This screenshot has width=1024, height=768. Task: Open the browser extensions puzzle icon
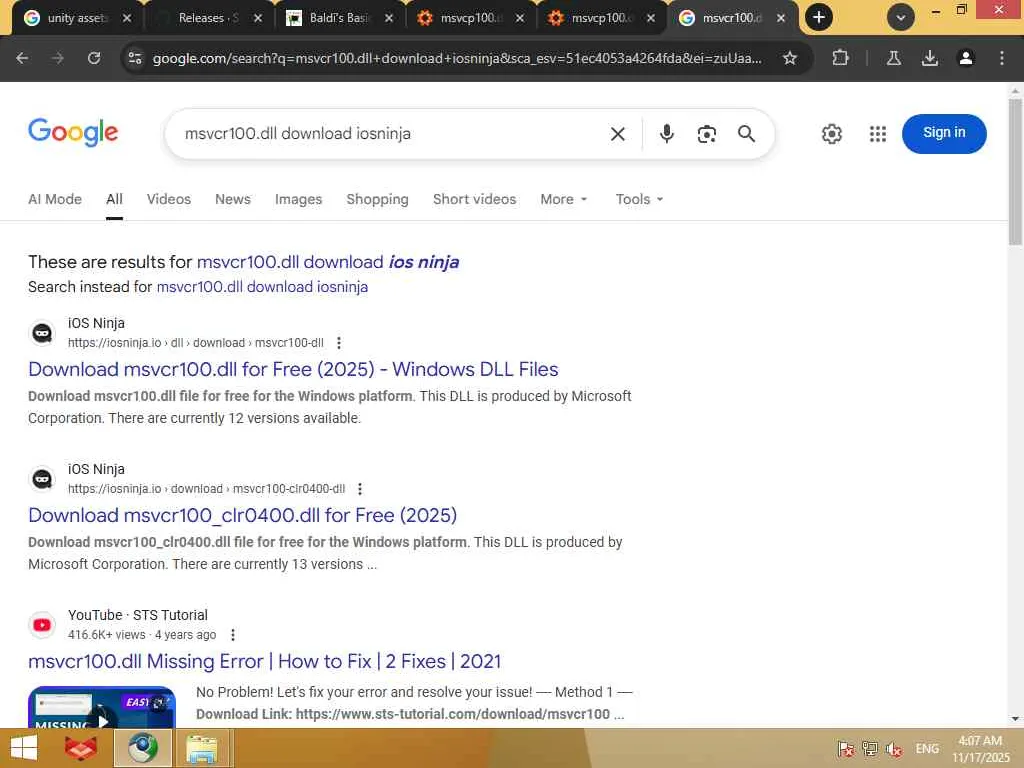840,58
